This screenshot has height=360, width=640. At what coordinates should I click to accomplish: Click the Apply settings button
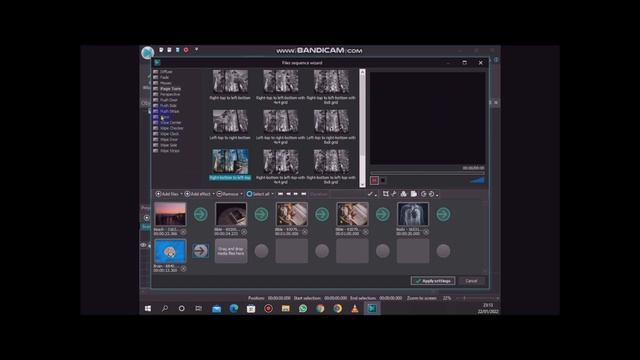(x=433, y=281)
